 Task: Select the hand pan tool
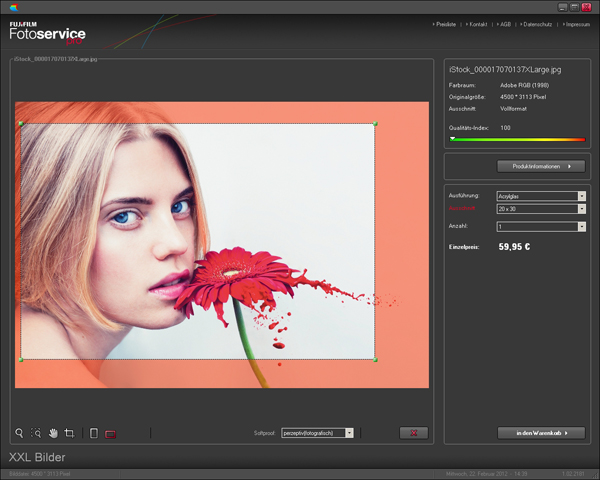[53, 433]
